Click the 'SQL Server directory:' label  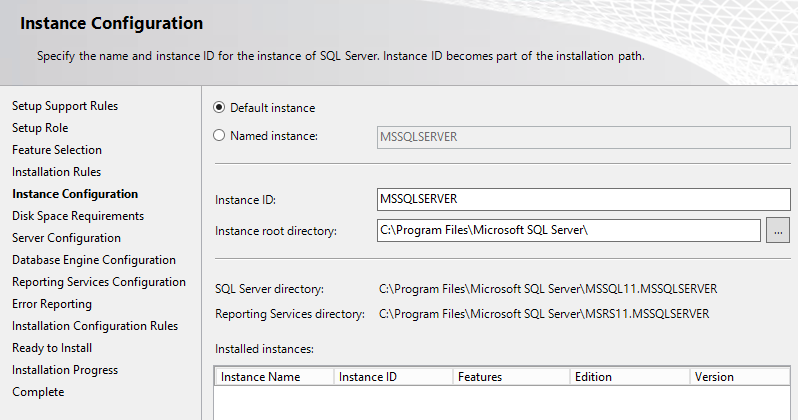[x=269, y=289]
